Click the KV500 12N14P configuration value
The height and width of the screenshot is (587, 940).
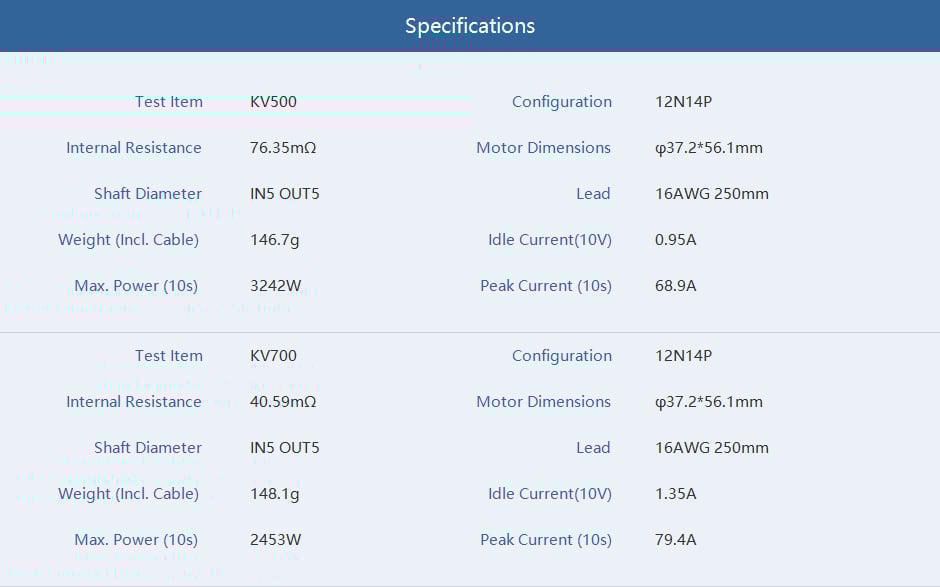pyautogui.click(x=683, y=102)
